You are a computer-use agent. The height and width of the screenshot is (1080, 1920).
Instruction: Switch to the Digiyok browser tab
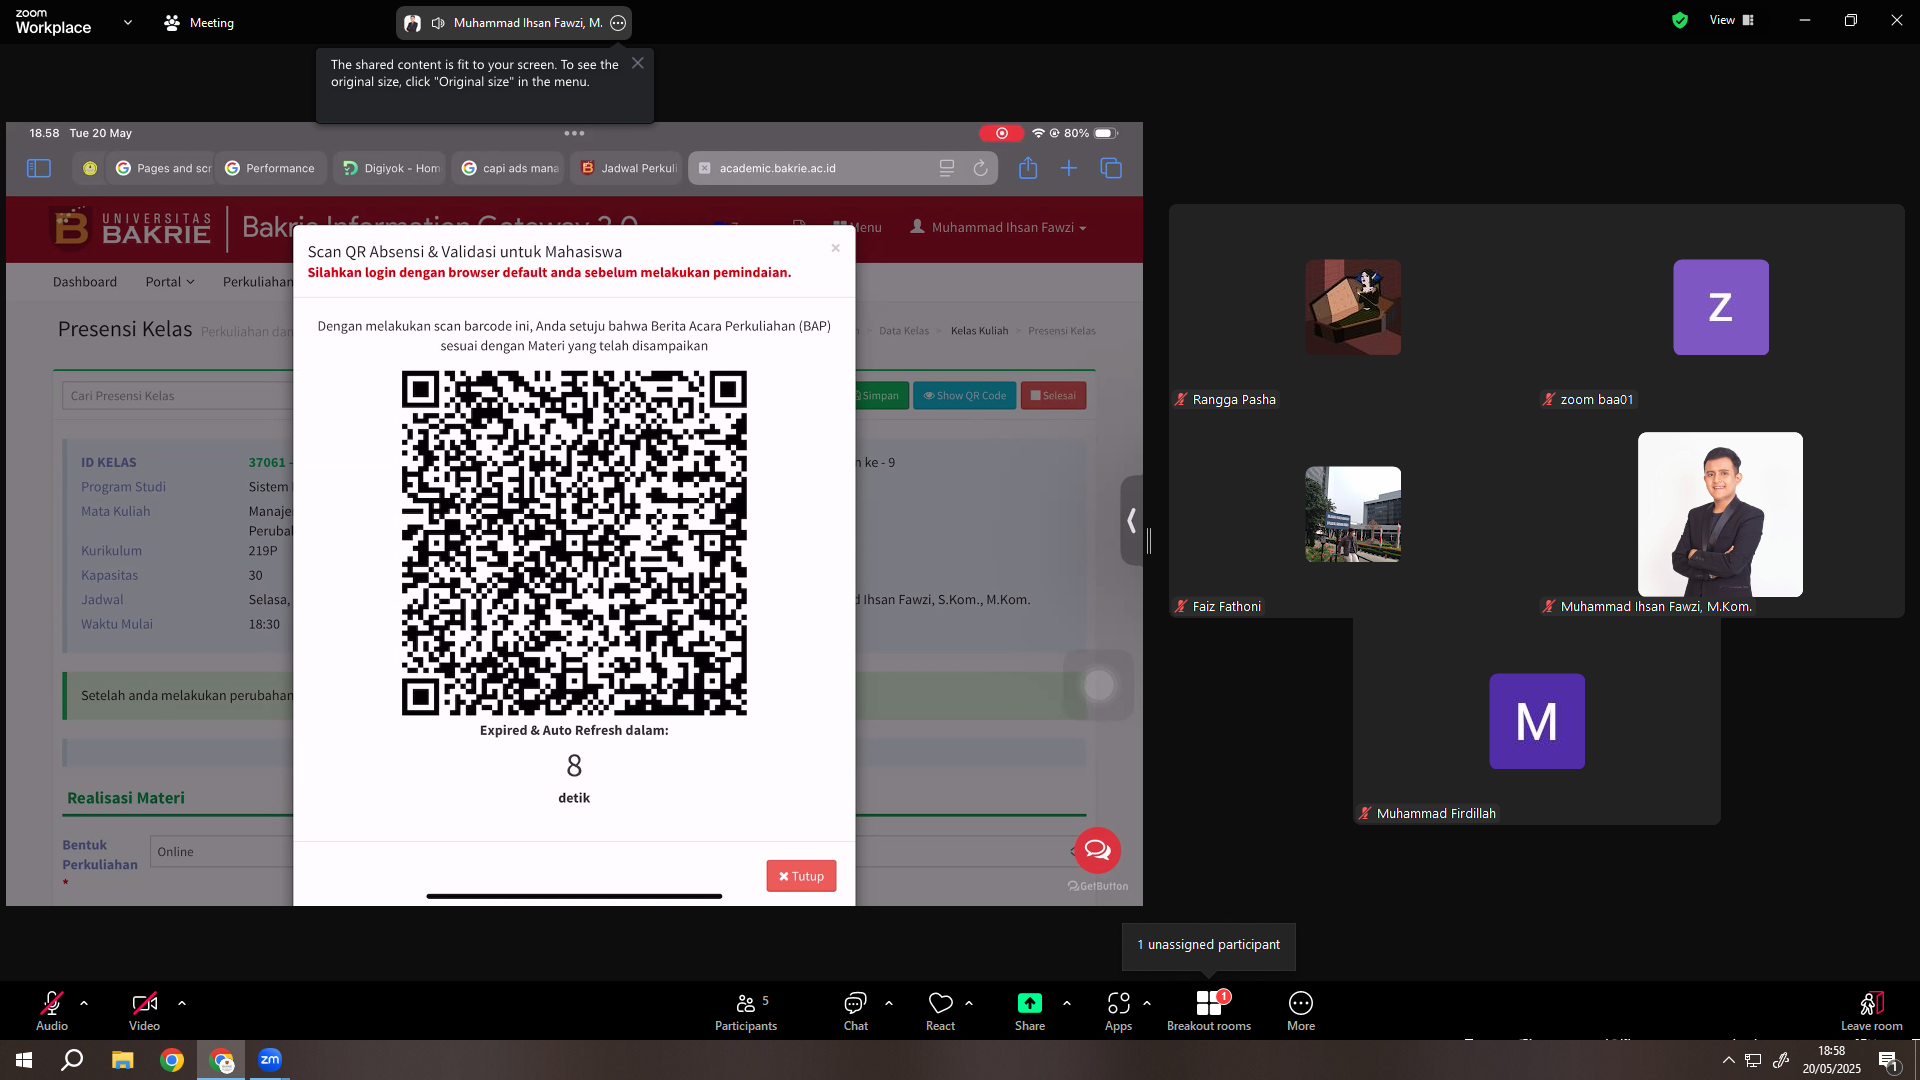391,168
